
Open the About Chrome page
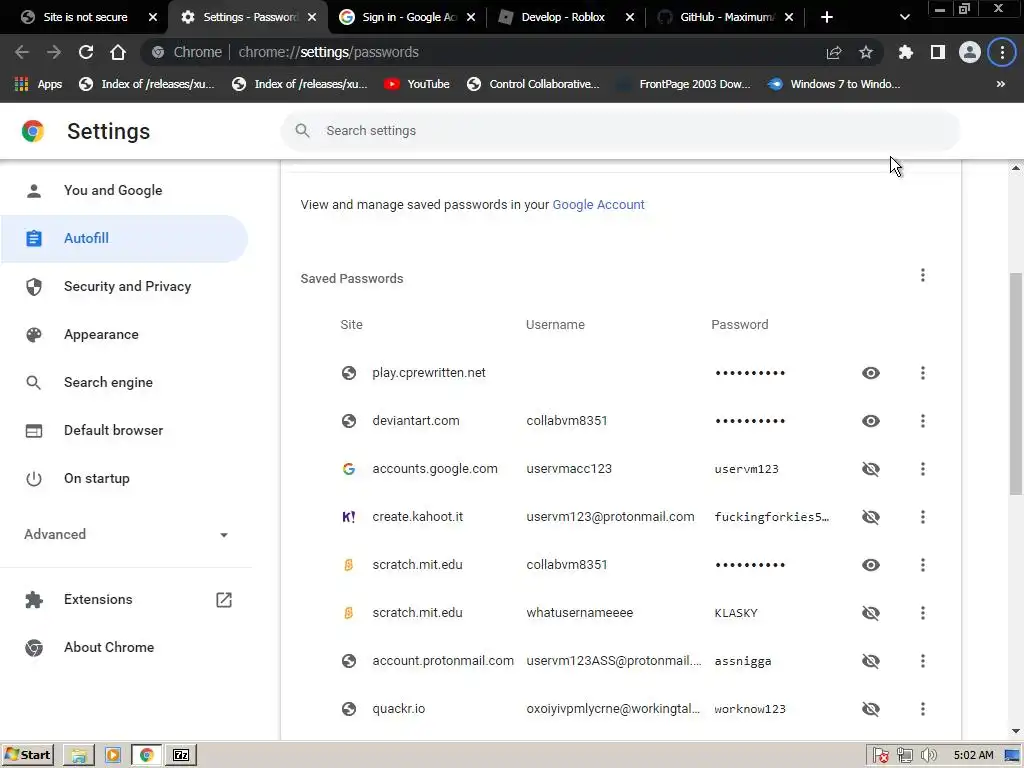click(x=124, y=648)
